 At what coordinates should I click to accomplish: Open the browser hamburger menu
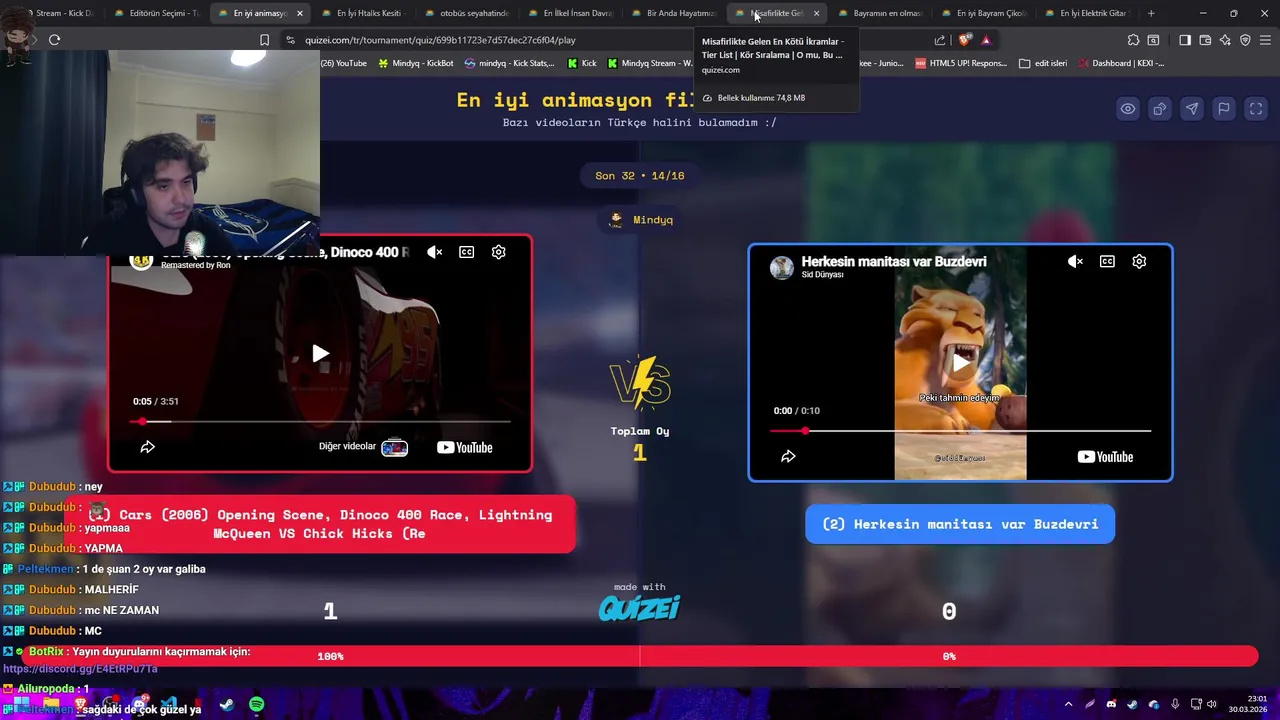pos(1265,40)
